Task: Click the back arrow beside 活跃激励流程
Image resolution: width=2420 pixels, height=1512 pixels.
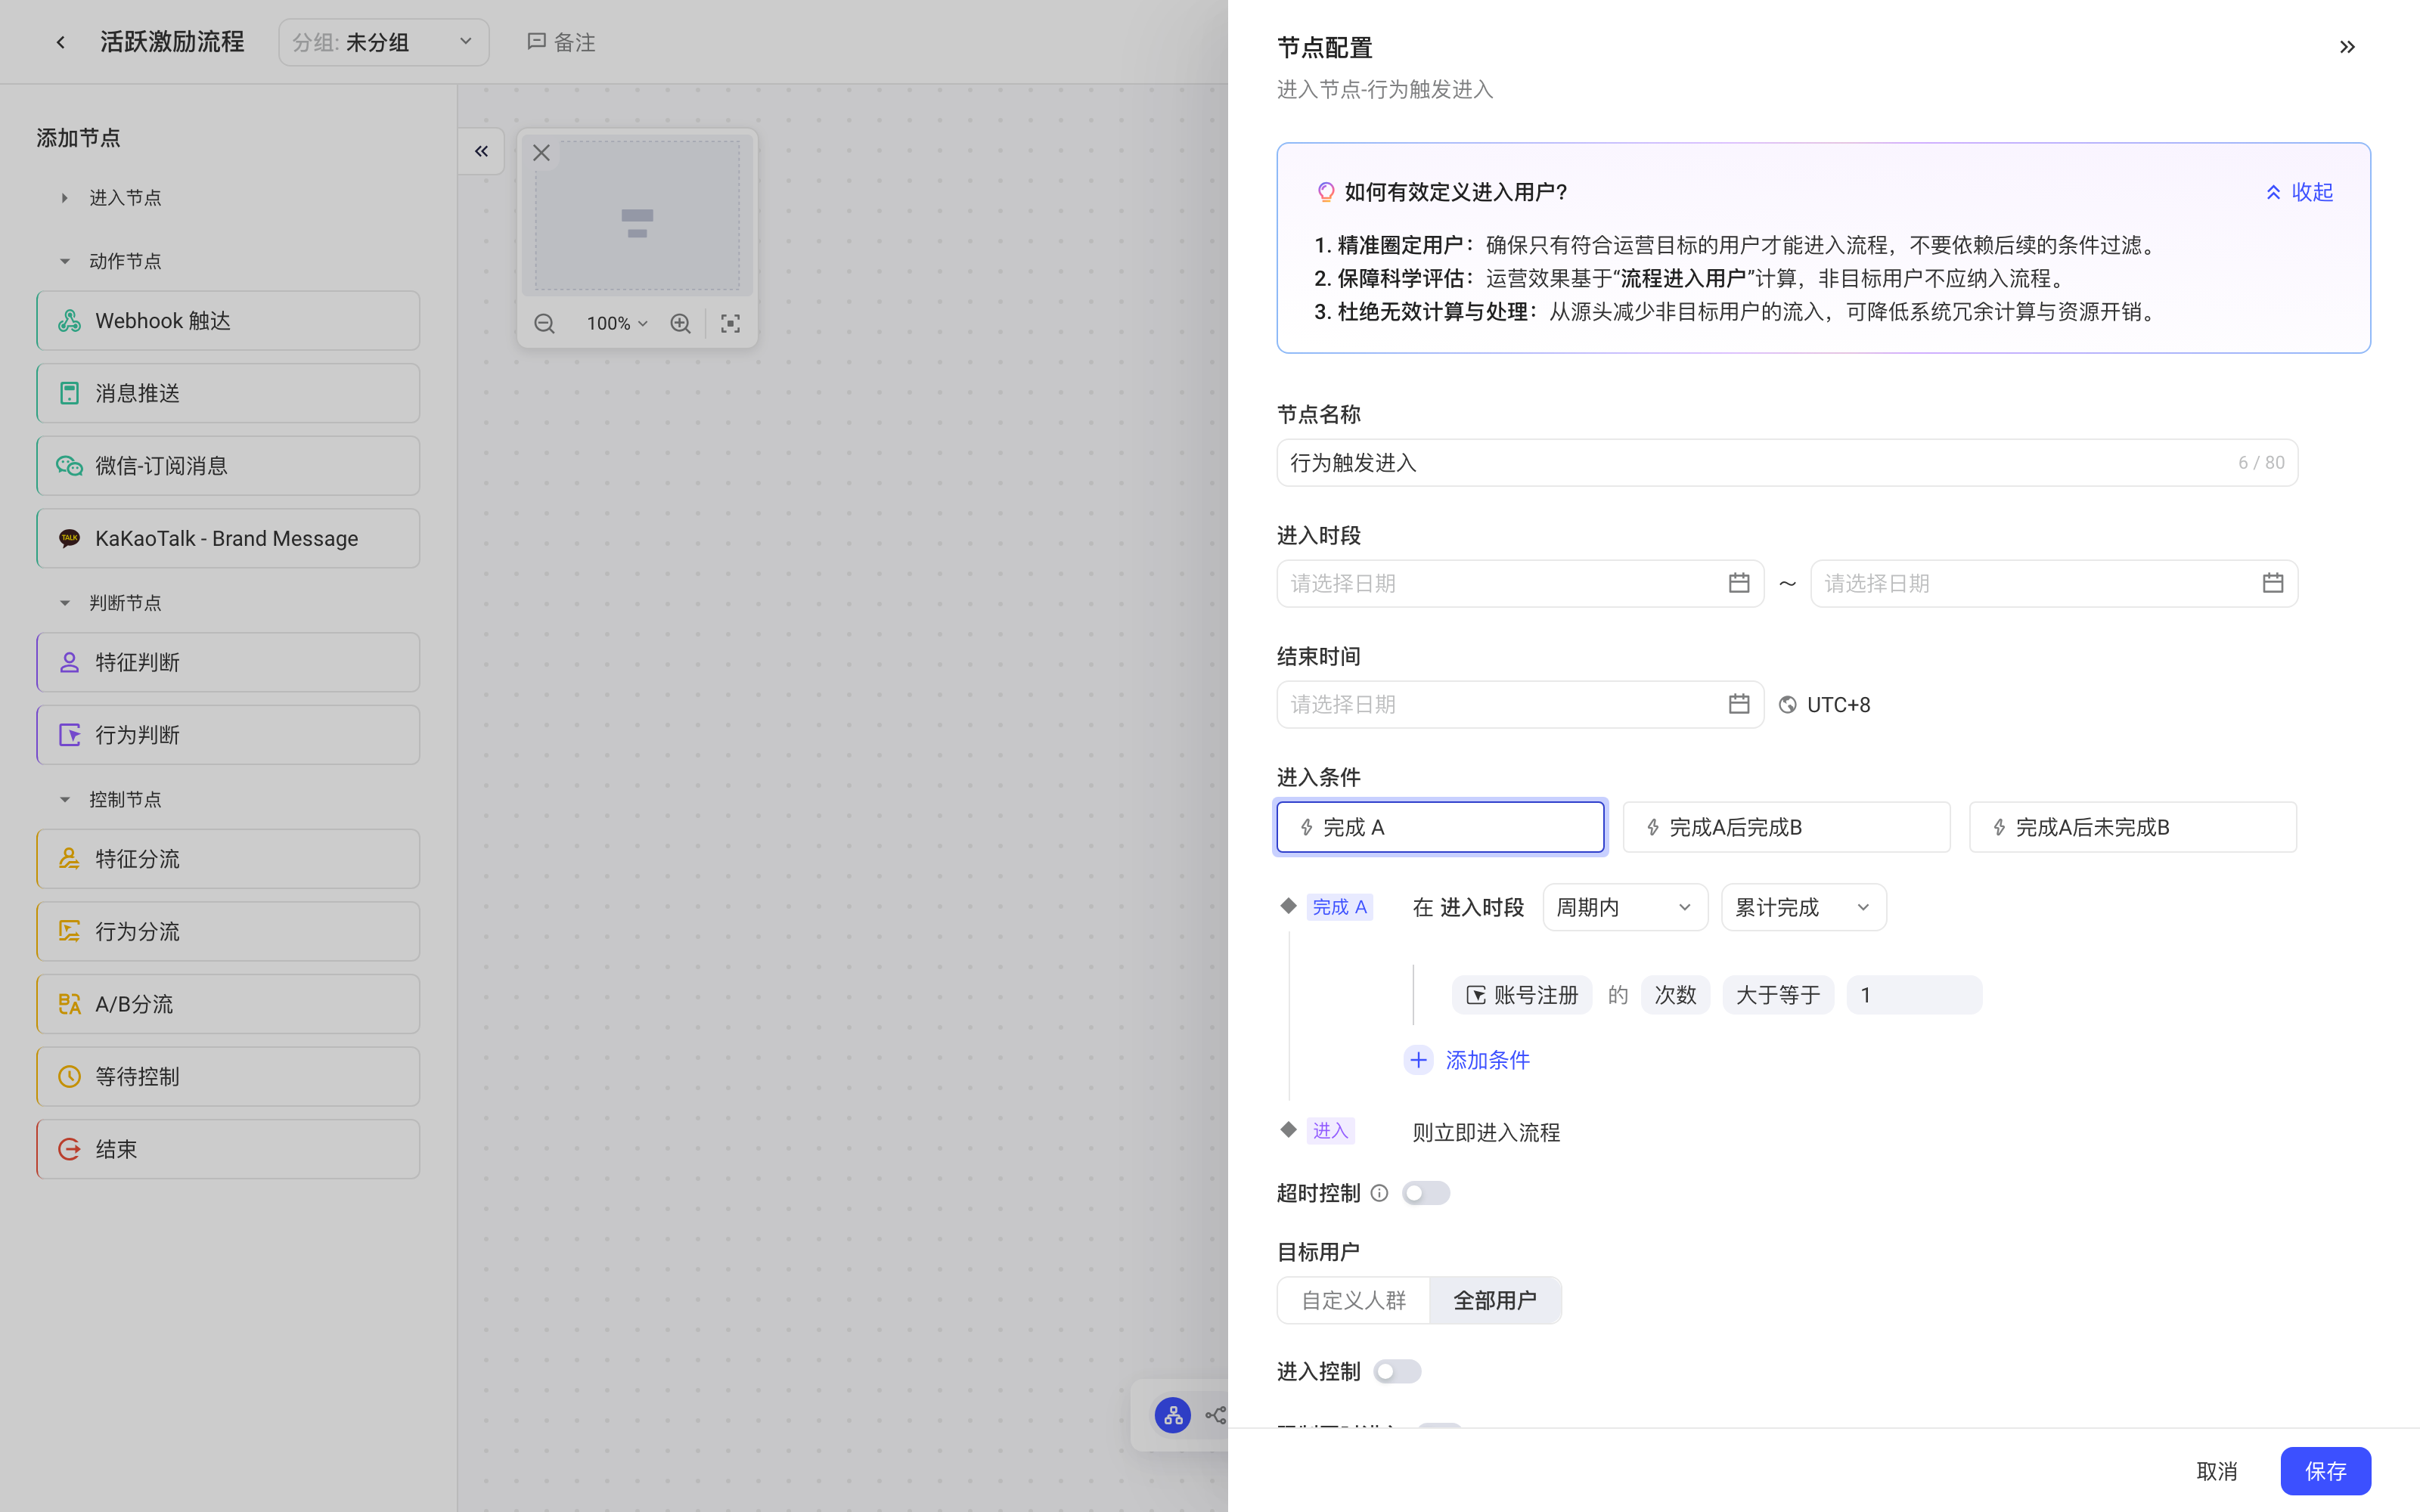Action: pyautogui.click(x=61, y=42)
